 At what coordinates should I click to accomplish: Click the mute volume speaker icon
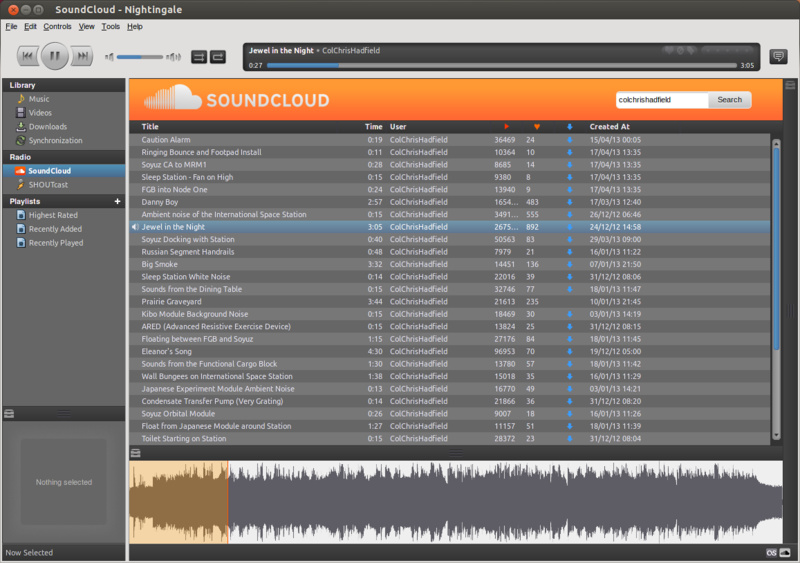click(109, 57)
